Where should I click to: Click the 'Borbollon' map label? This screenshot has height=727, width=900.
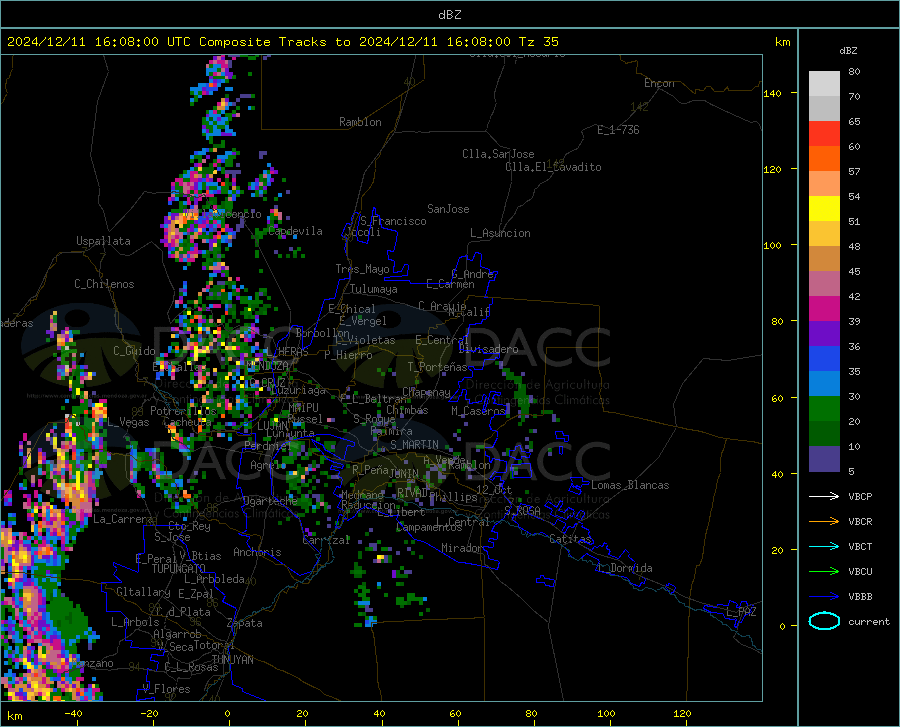pos(322,333)
